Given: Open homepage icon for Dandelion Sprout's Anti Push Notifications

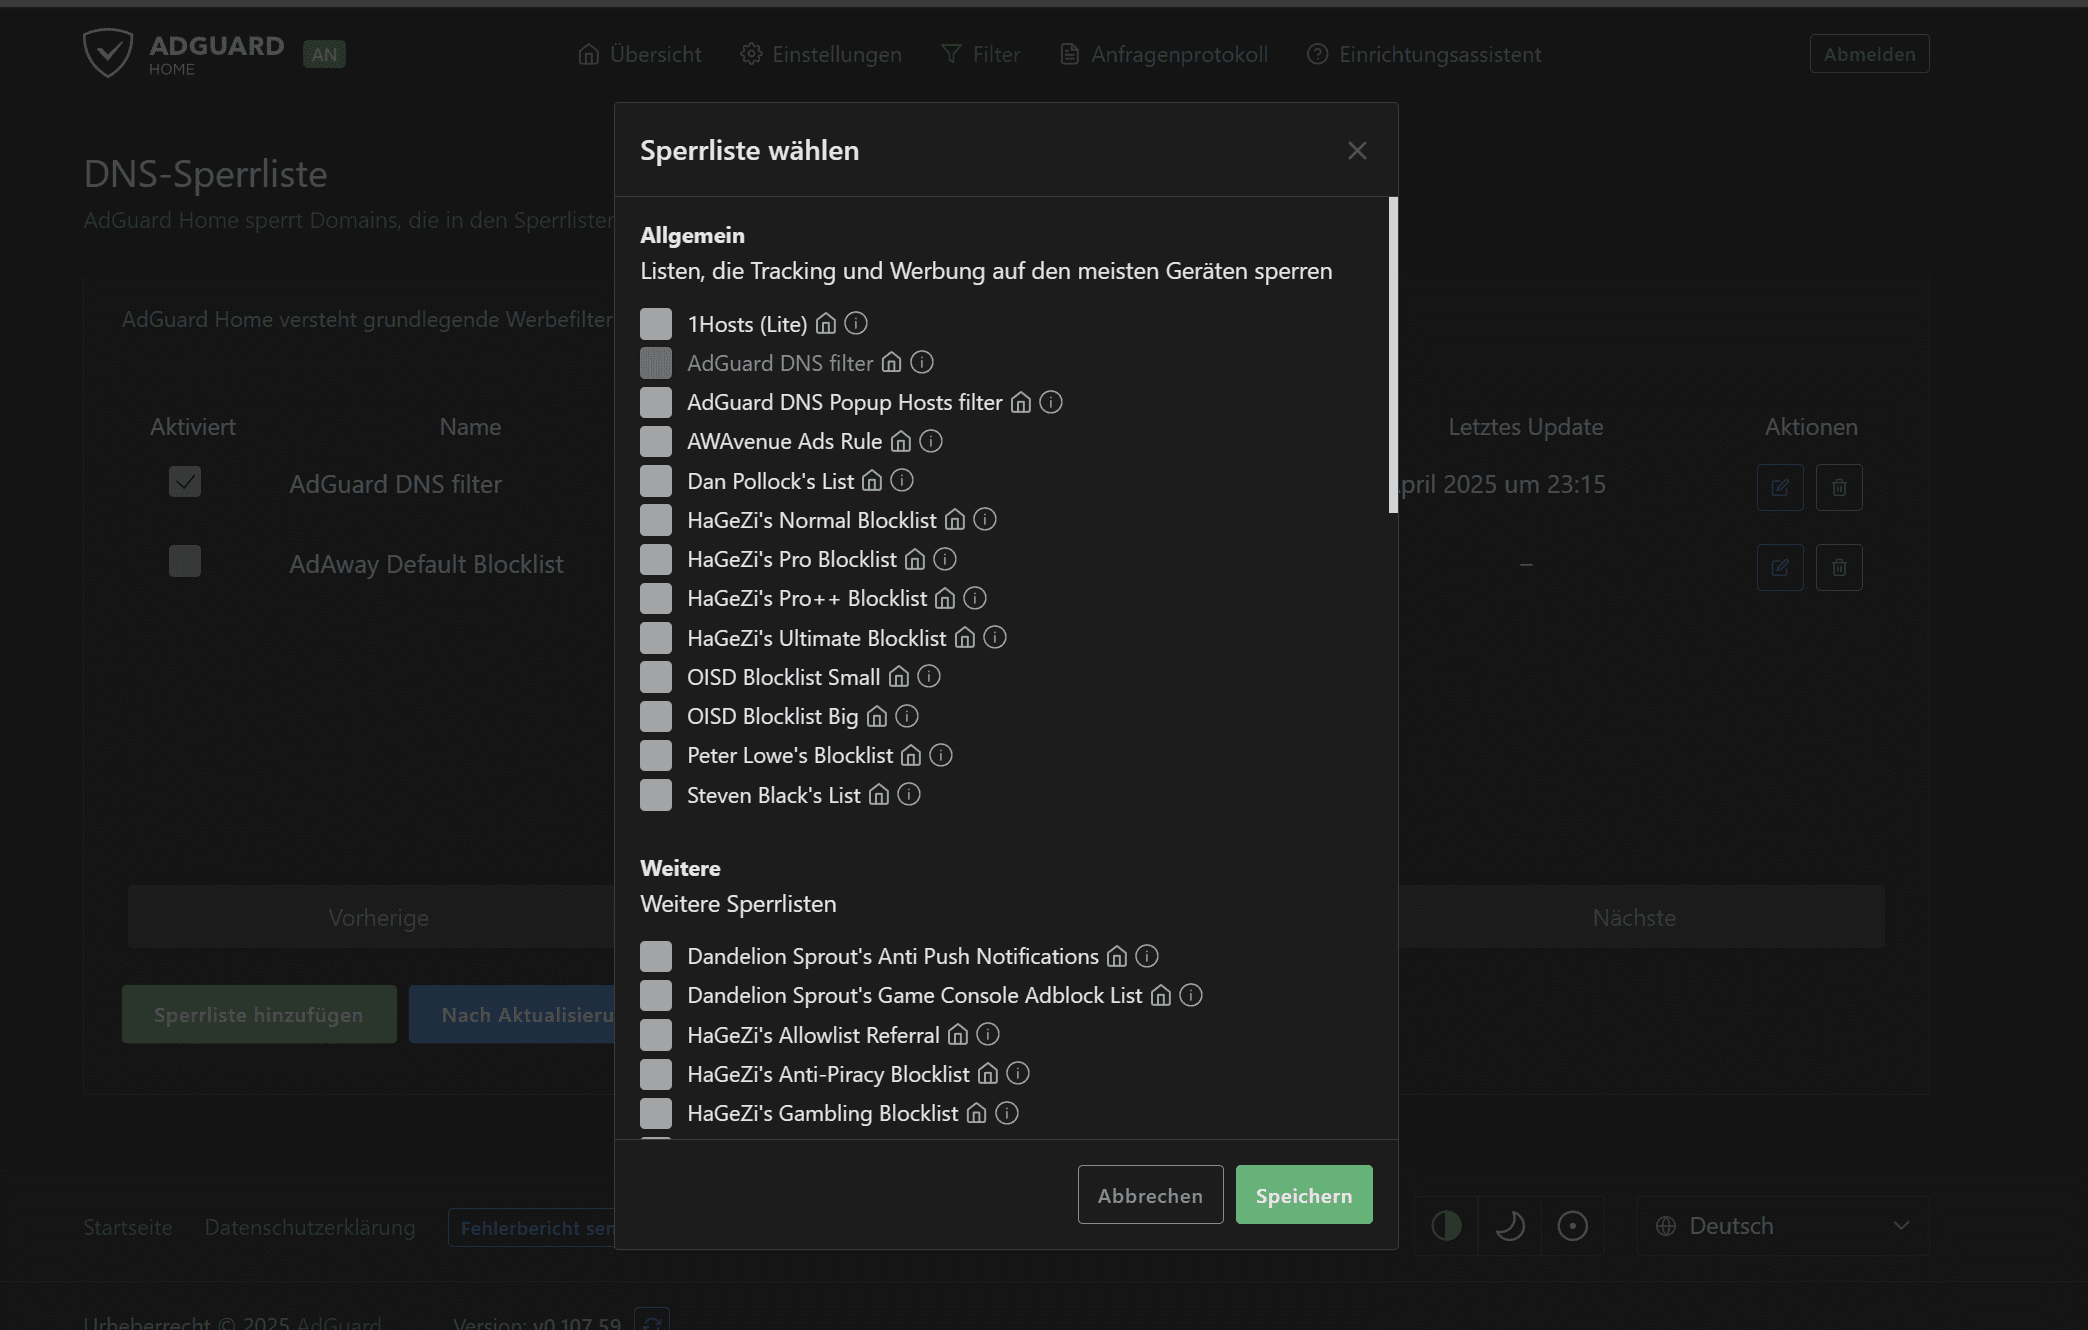Looking at the screenshot, I should pos(1117,956).
